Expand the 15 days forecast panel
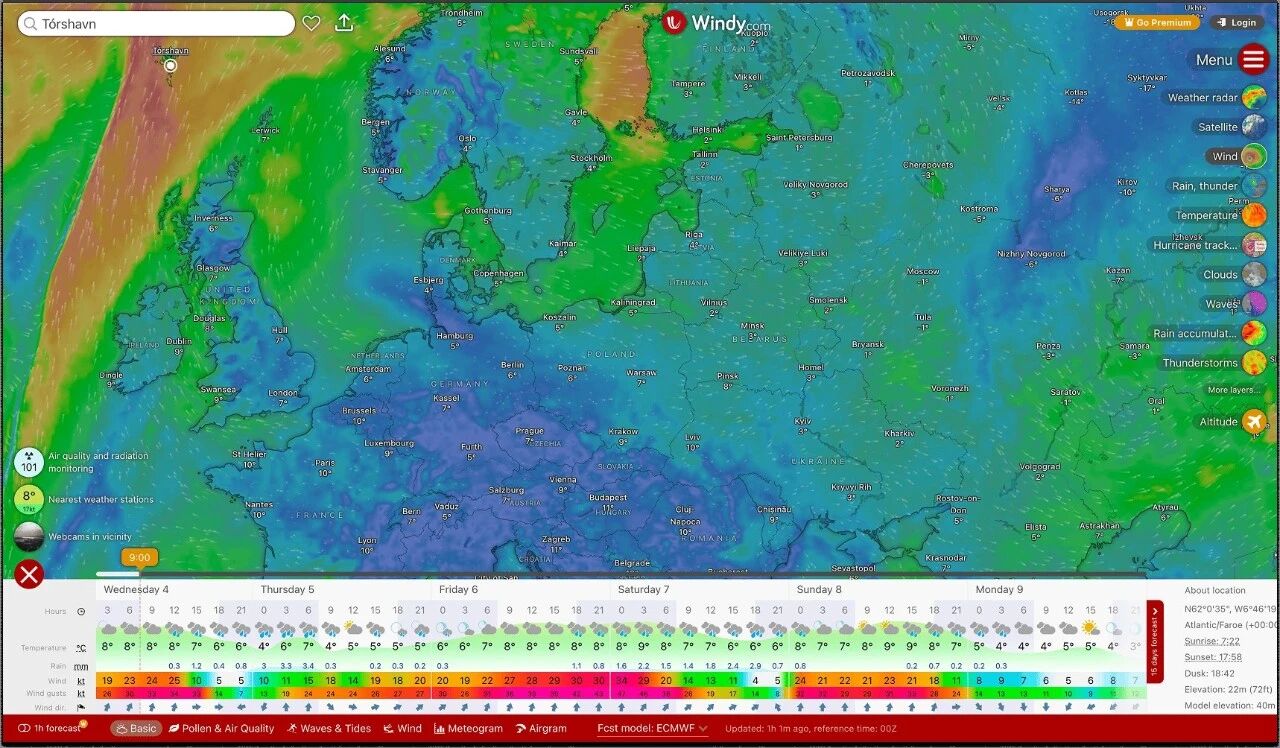Viewport: 1280px width, 748px height. click(x=1155, y=642)
